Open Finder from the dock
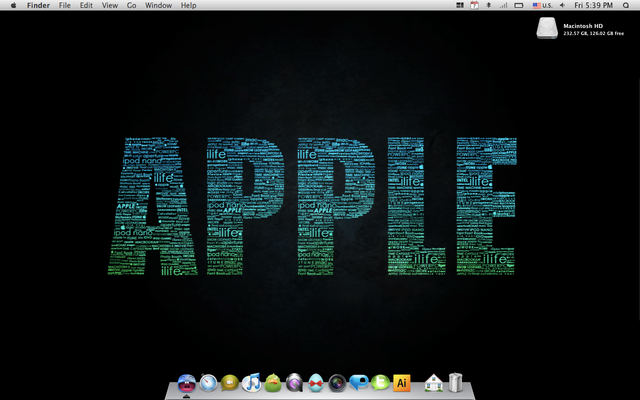The height and width of the screenshot is (400, 640). 186,382
